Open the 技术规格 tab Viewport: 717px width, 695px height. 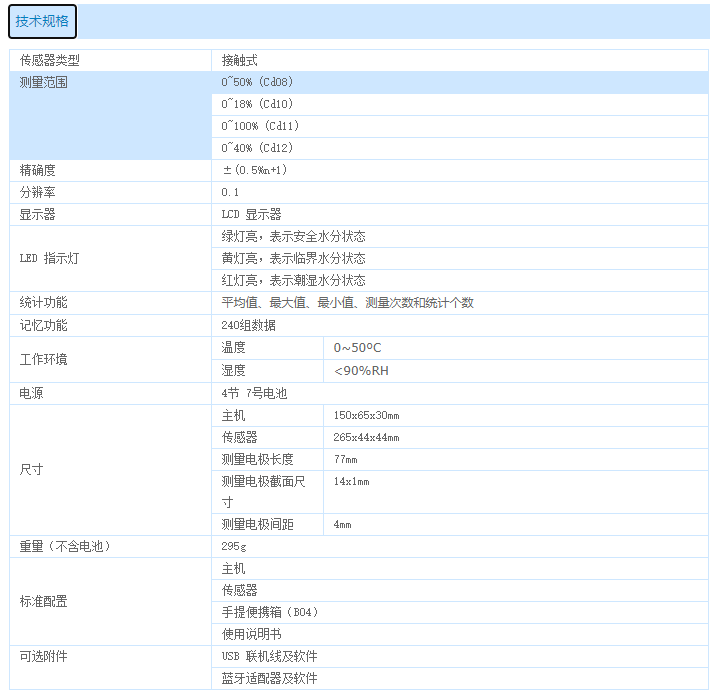click(x=42, y=21)
